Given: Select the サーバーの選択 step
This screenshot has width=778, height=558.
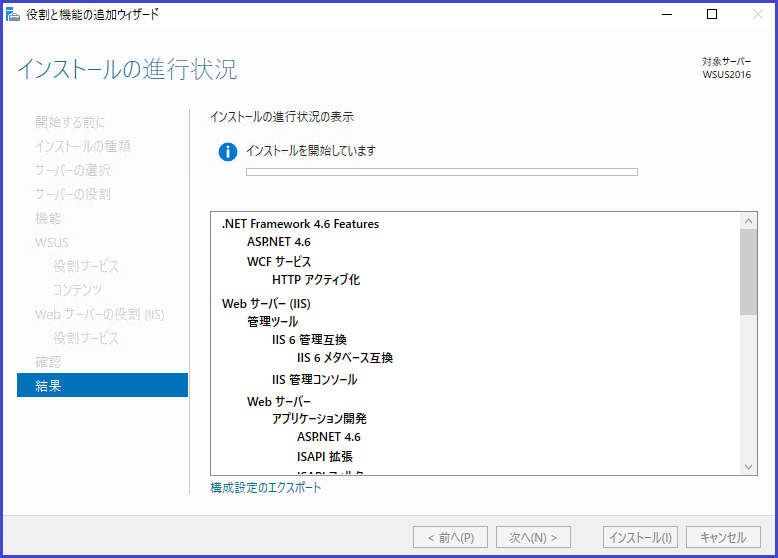Looking at the screenshot, I should click(x=73, y=170).
